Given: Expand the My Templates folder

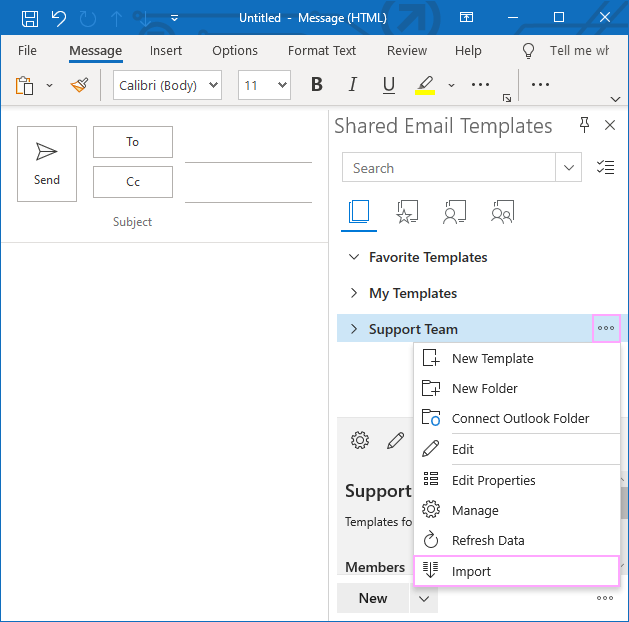Looking at the screenshot, I should point(354,293).
